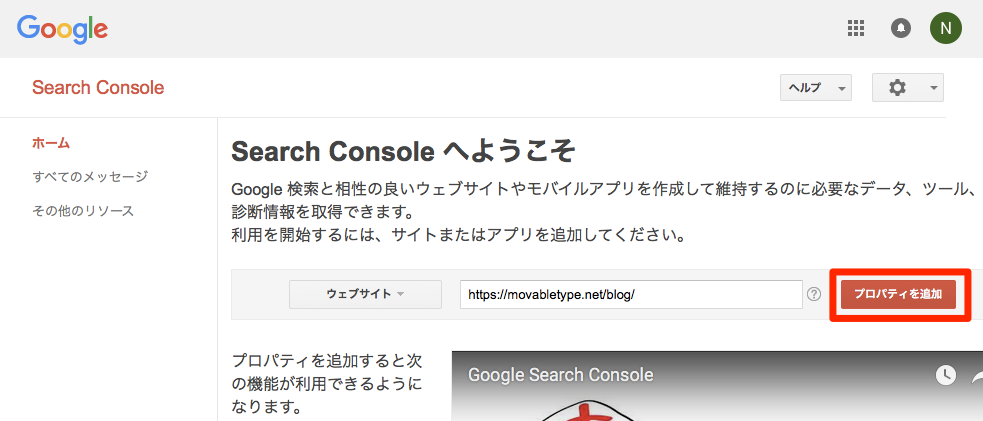Expand the ヘルプ dropdown
This screenshot has height=421, width=983.
point(816,88)
